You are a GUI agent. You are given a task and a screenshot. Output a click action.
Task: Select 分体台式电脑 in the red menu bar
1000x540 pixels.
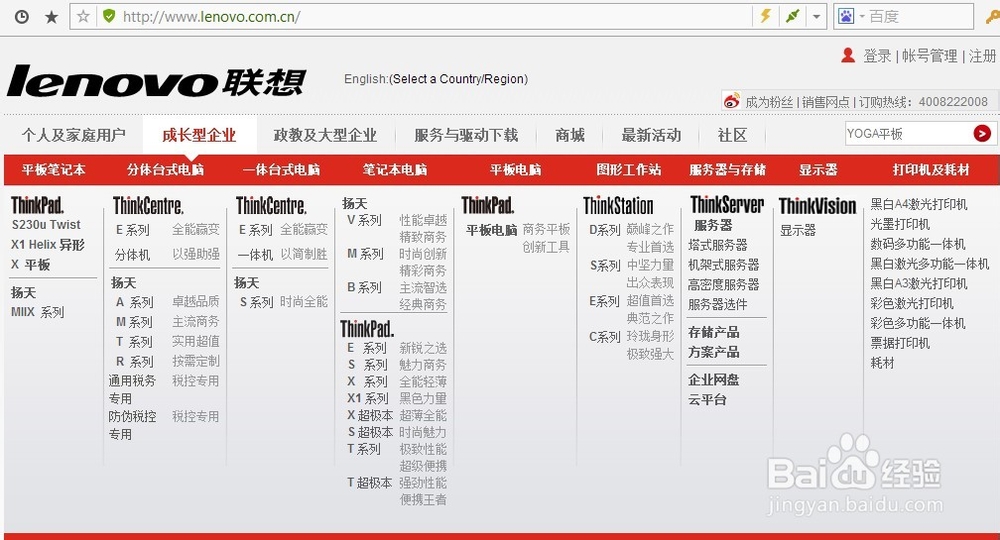[165, 170]
